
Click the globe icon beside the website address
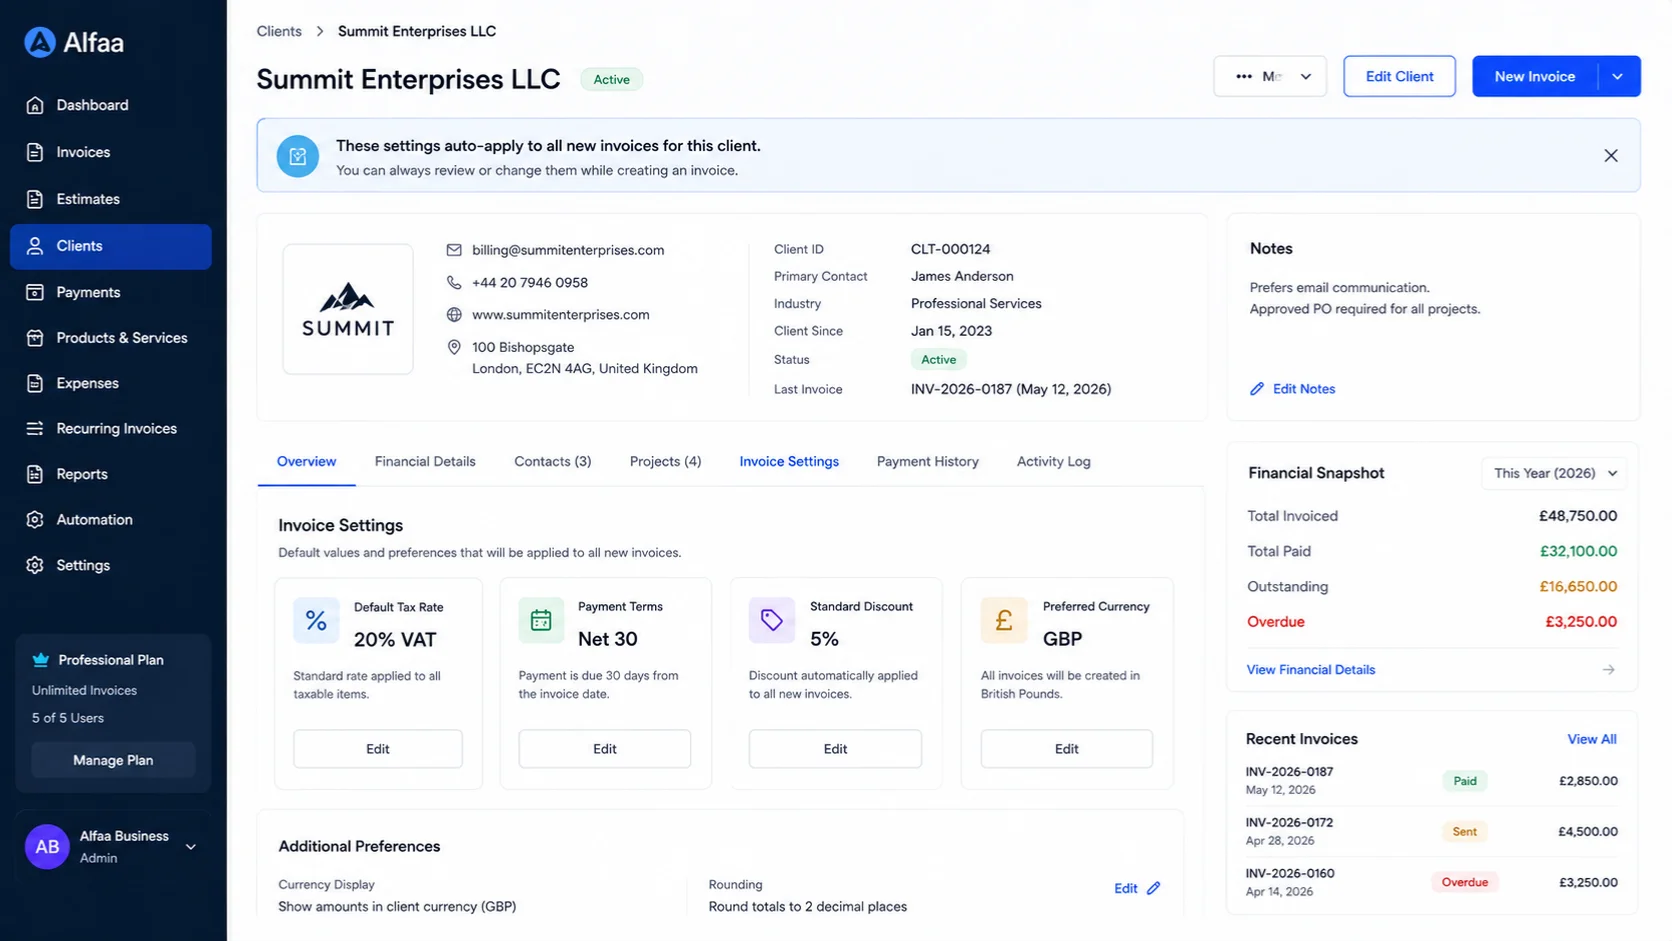coord(454,315)
